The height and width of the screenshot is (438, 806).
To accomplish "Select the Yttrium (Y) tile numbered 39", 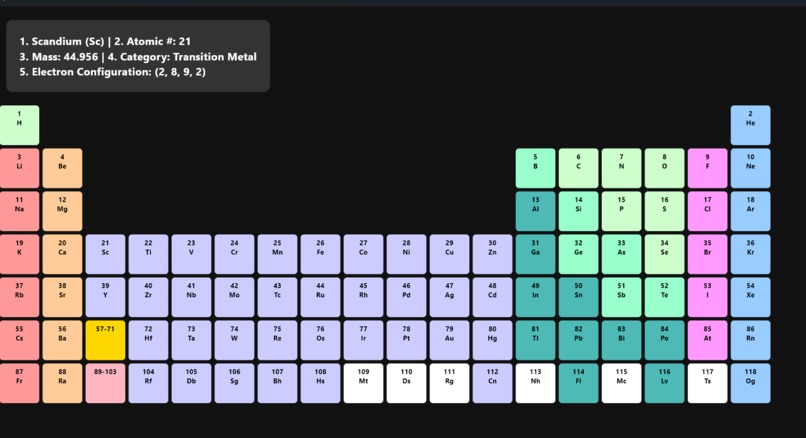I will (x=105, y=297).
